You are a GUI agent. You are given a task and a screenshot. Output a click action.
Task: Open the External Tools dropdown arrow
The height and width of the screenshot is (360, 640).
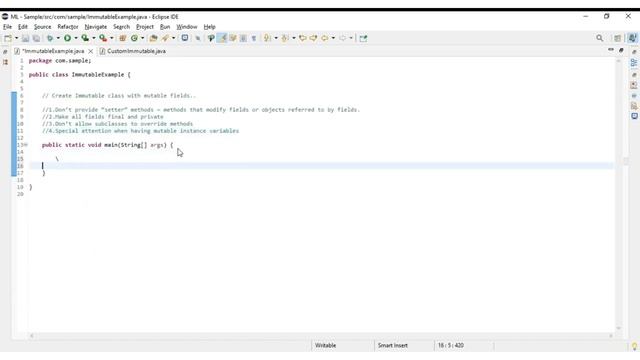[111, 38]
